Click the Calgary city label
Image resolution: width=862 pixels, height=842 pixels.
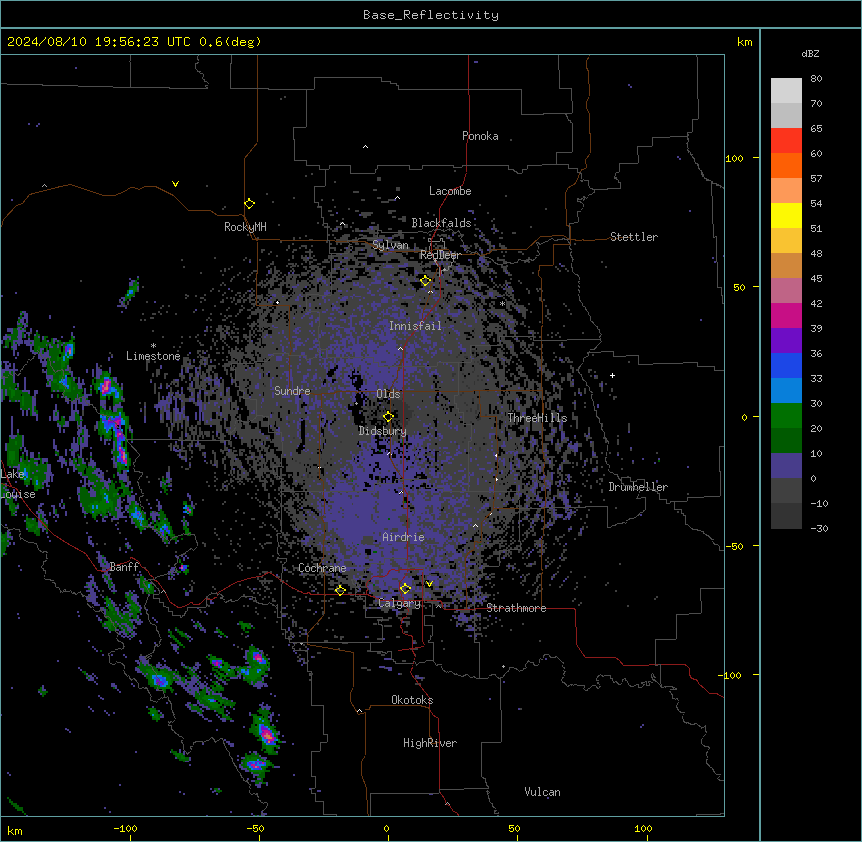[400, 603]
